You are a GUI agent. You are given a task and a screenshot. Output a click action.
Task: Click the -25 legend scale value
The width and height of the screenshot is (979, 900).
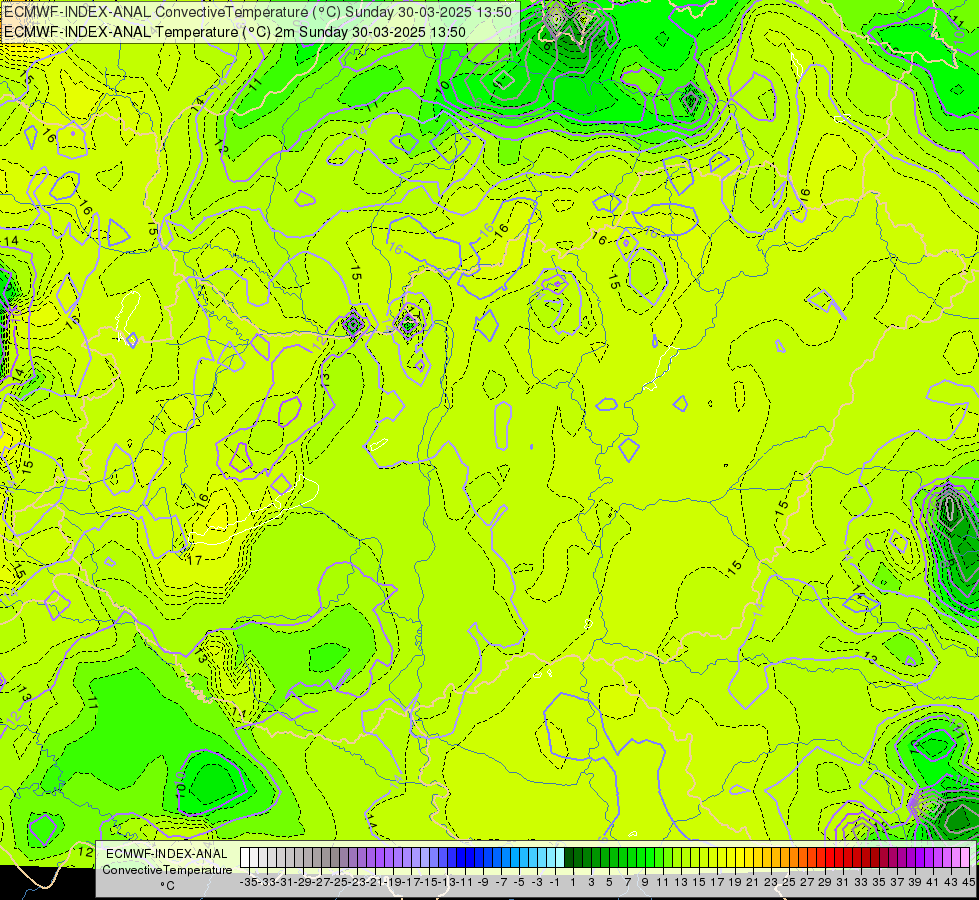point(339,883)
